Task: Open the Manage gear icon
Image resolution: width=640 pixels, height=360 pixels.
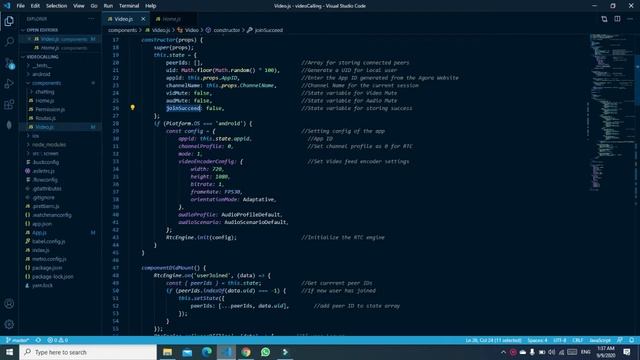Action: (9, 324)
